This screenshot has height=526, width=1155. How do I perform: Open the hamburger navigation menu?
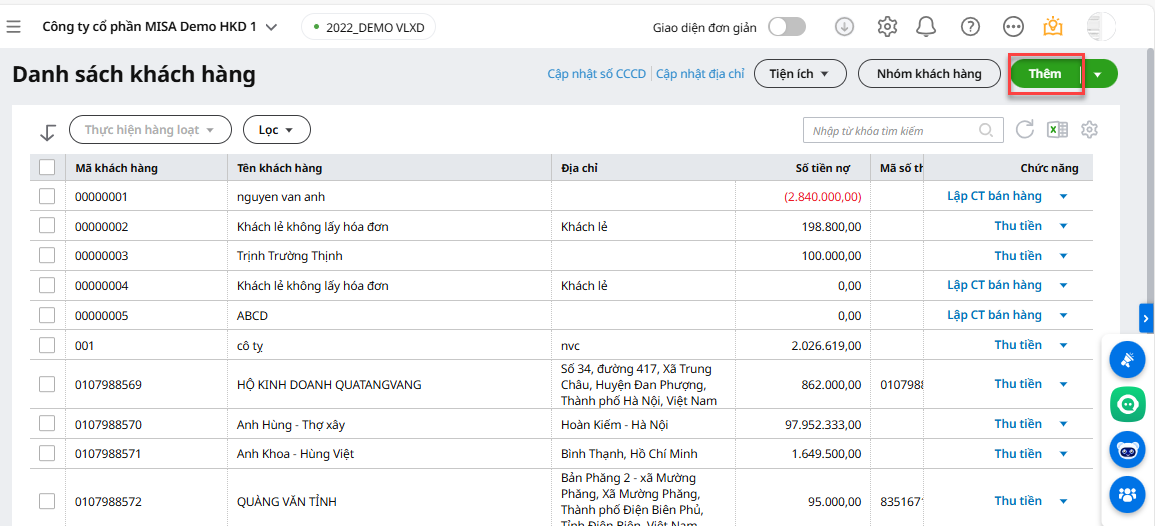[14, 27]
